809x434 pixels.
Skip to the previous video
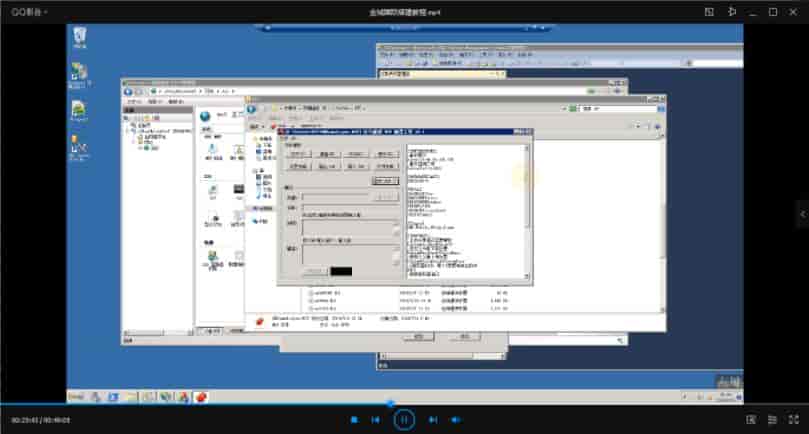376,420
